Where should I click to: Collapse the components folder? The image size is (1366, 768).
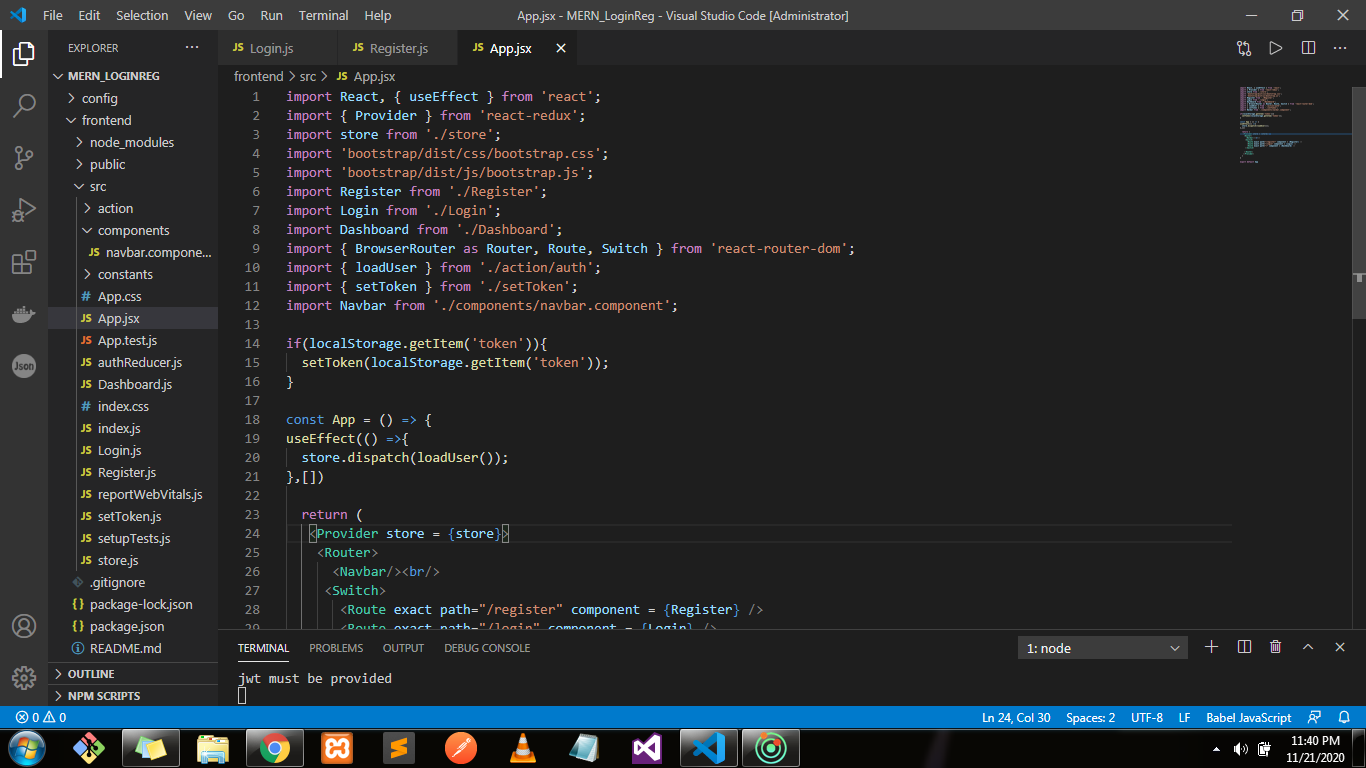coord(133,230)
